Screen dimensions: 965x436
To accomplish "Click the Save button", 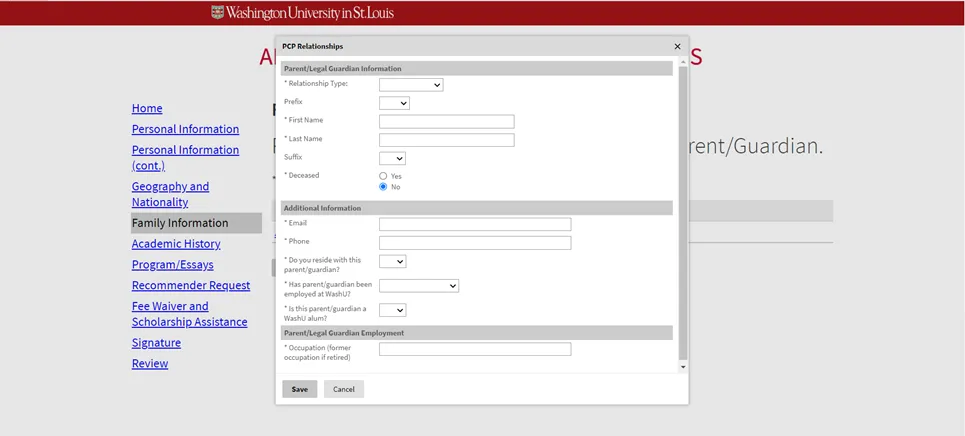I will (x=299, y=389).
